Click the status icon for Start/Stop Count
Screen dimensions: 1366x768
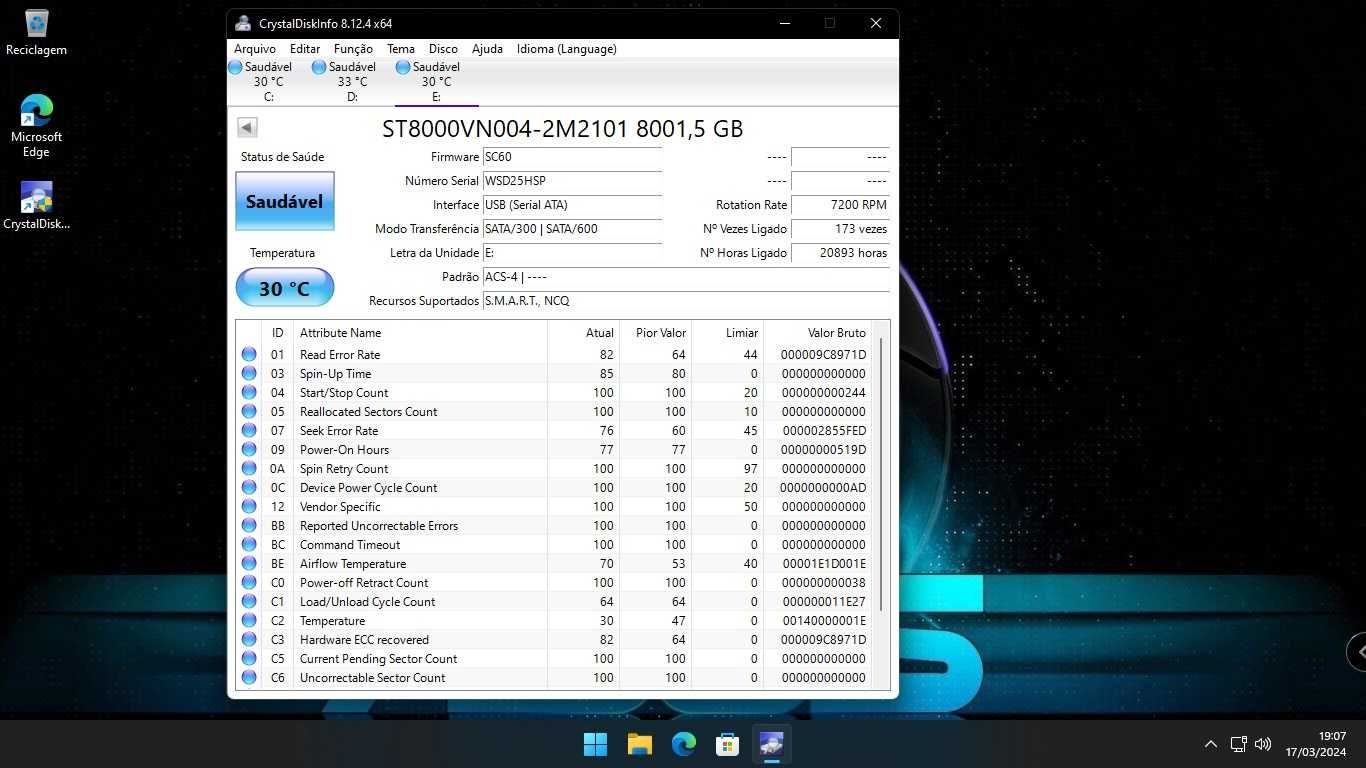point(249,393)
